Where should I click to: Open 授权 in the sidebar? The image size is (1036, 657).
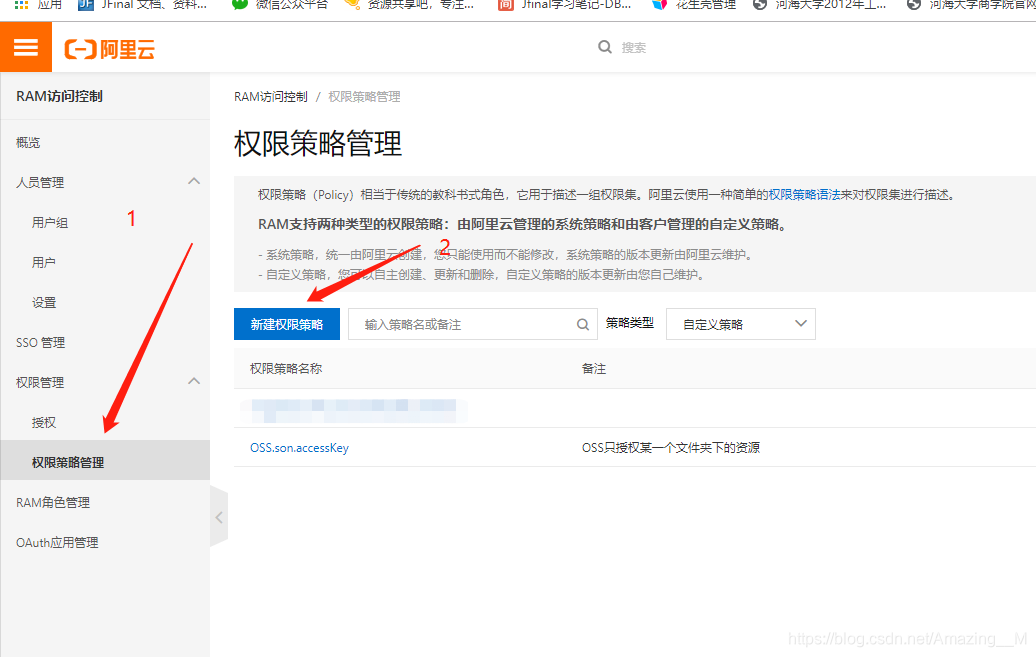(x=44, y=422)
